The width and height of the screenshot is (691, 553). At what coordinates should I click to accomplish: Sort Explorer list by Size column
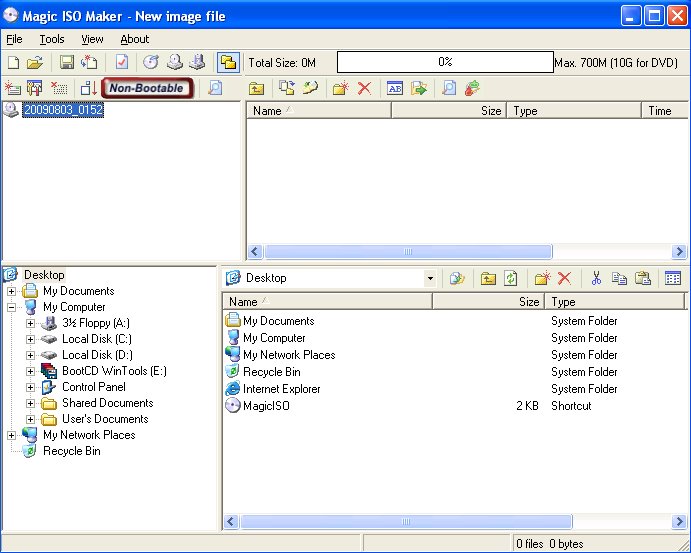pyautogui.click(x=488, y=302)
